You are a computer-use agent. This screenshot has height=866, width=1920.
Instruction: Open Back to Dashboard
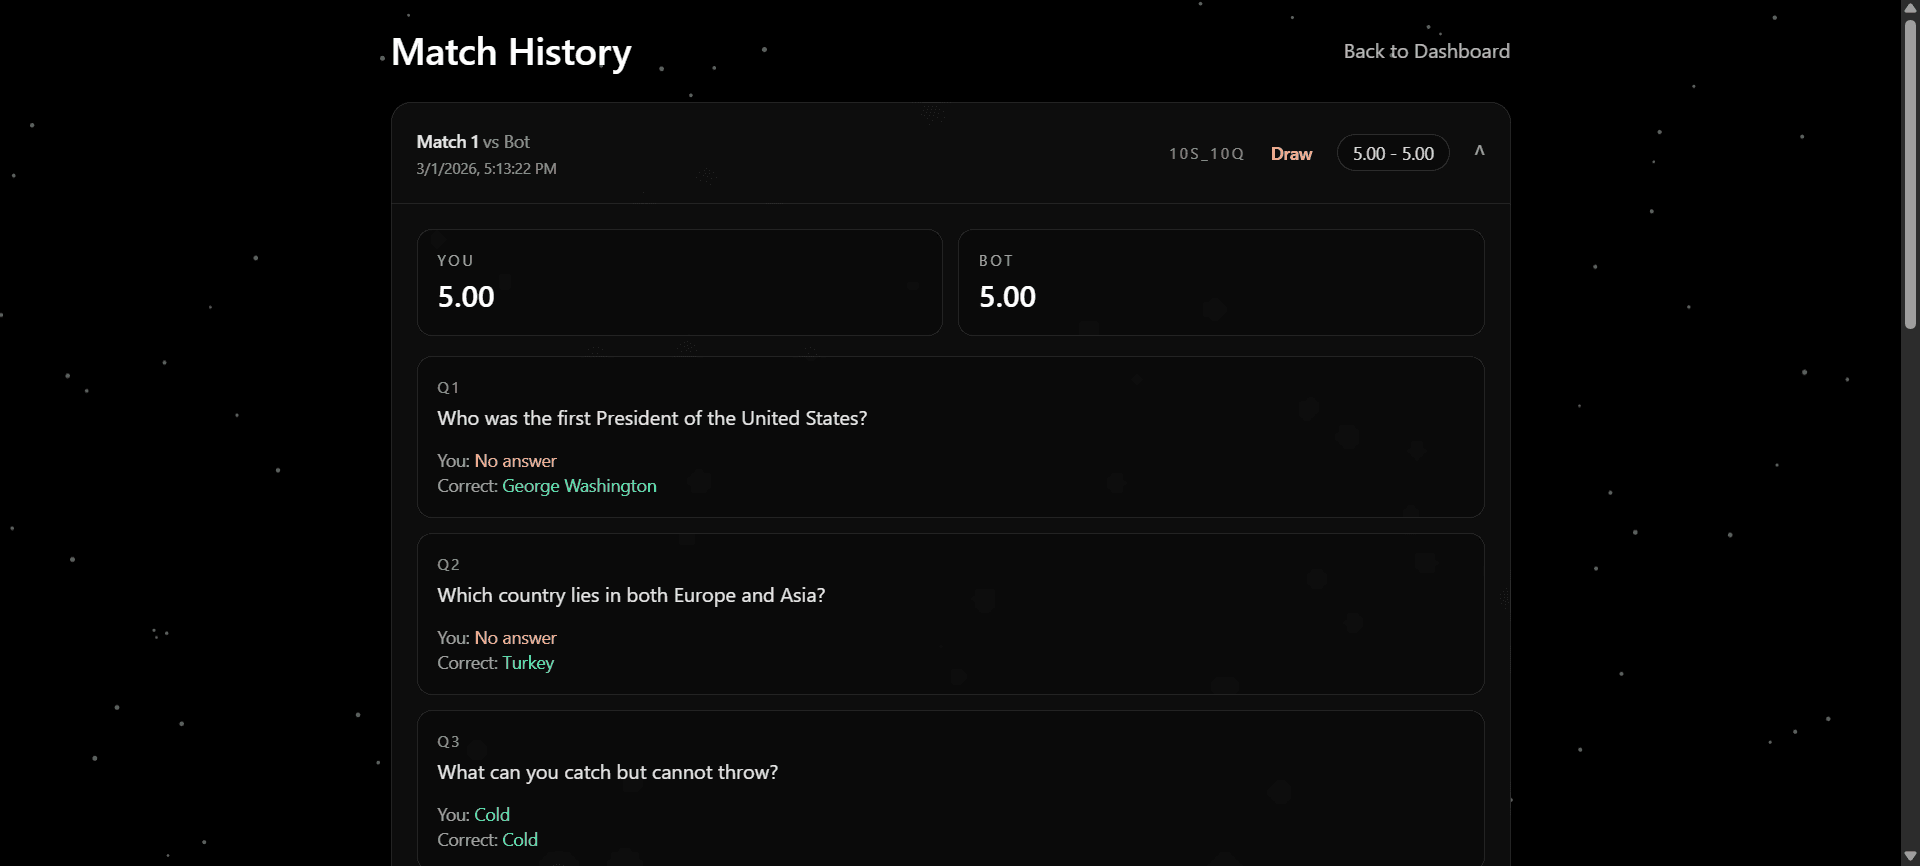pyautogui.click(x=1426, y=51)
